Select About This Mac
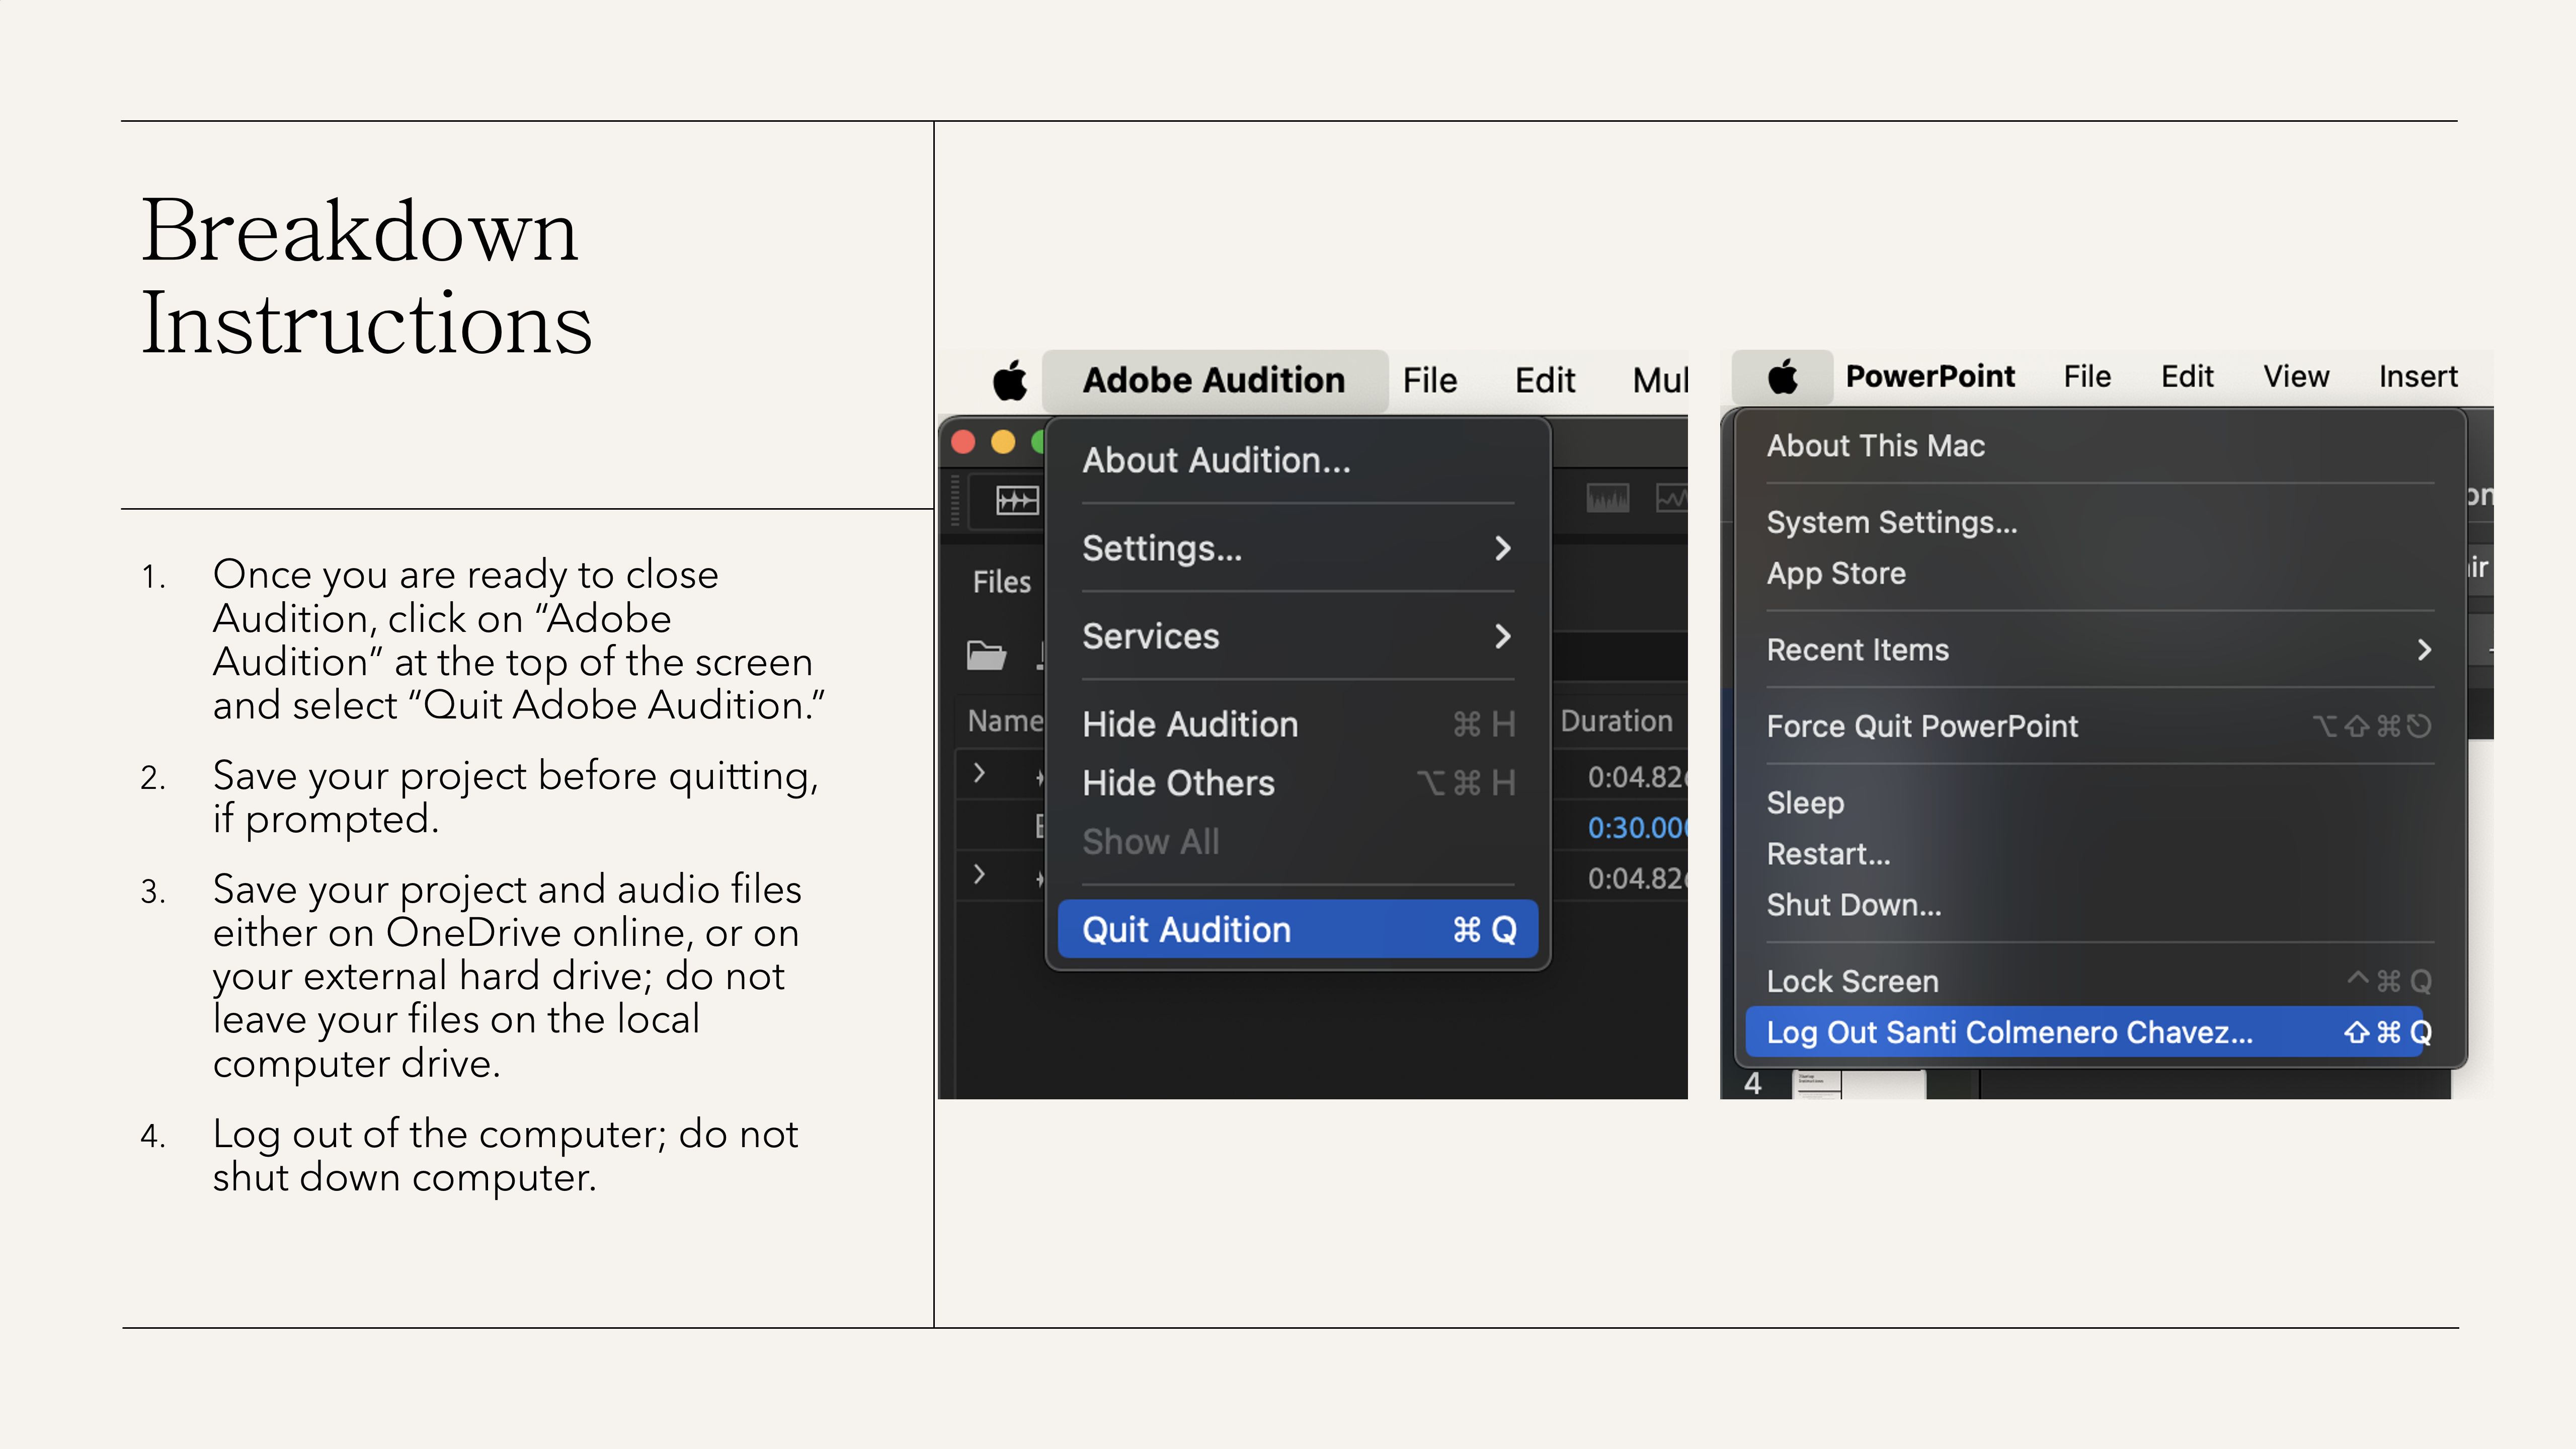 2100,446
